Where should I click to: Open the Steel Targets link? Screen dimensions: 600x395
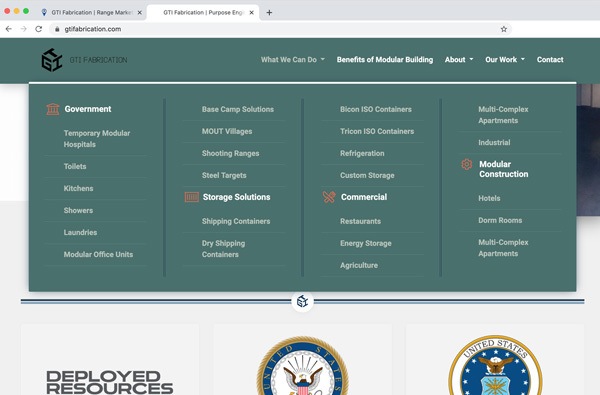[x=224, y=175]
